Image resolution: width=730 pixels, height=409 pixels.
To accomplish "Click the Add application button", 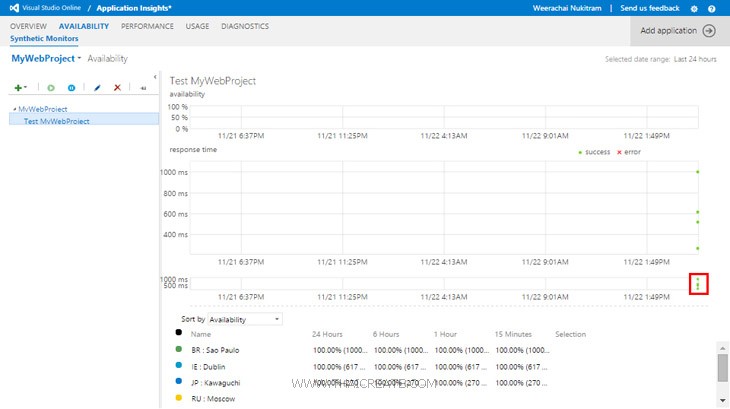I will 680,31.
